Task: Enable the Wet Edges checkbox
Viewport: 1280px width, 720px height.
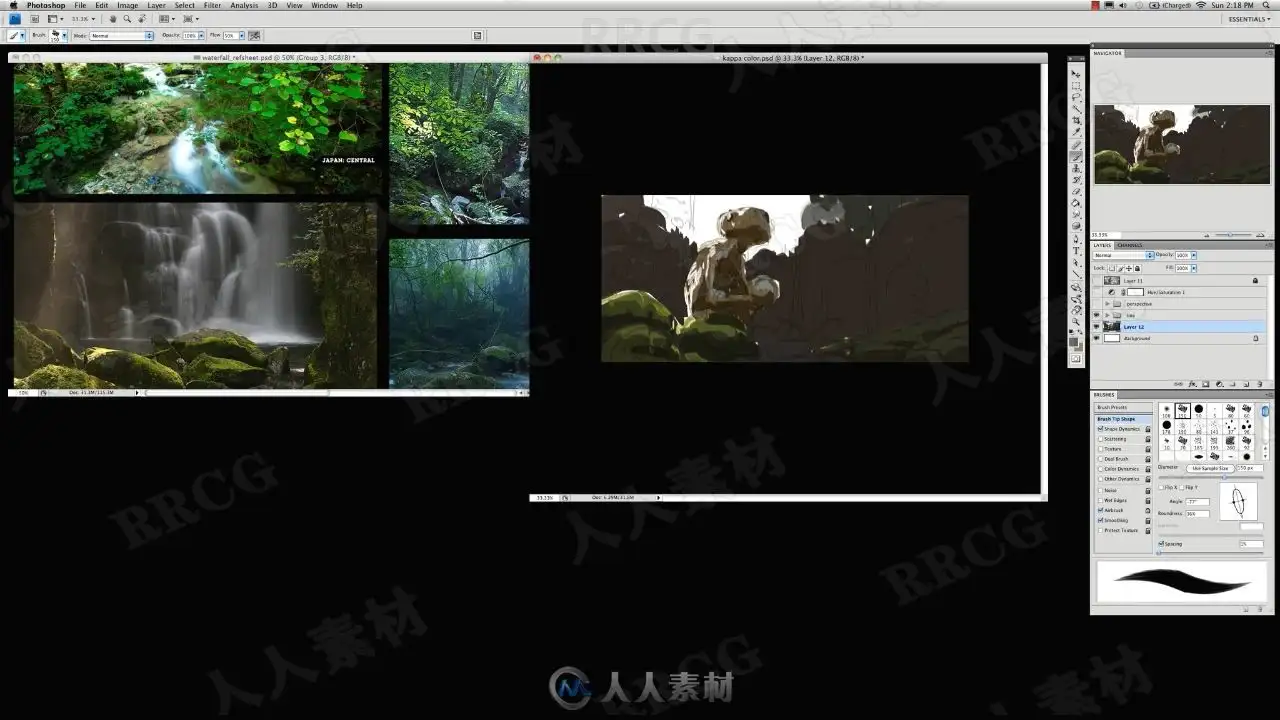Action: point(1101,500)
